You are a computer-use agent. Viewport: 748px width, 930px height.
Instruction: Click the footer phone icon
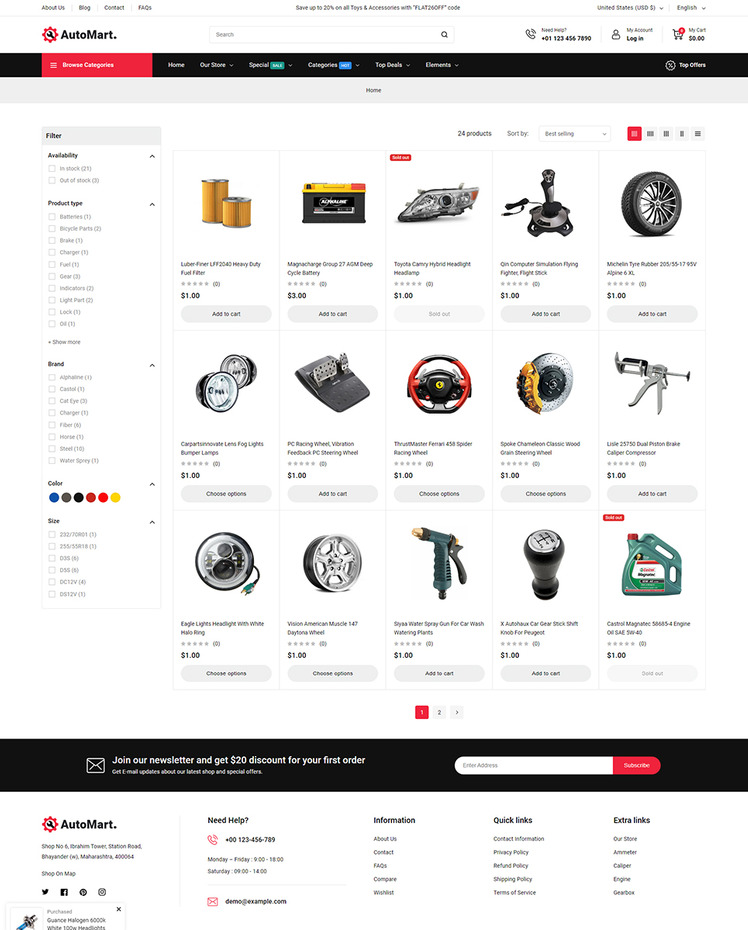(212, 839)
